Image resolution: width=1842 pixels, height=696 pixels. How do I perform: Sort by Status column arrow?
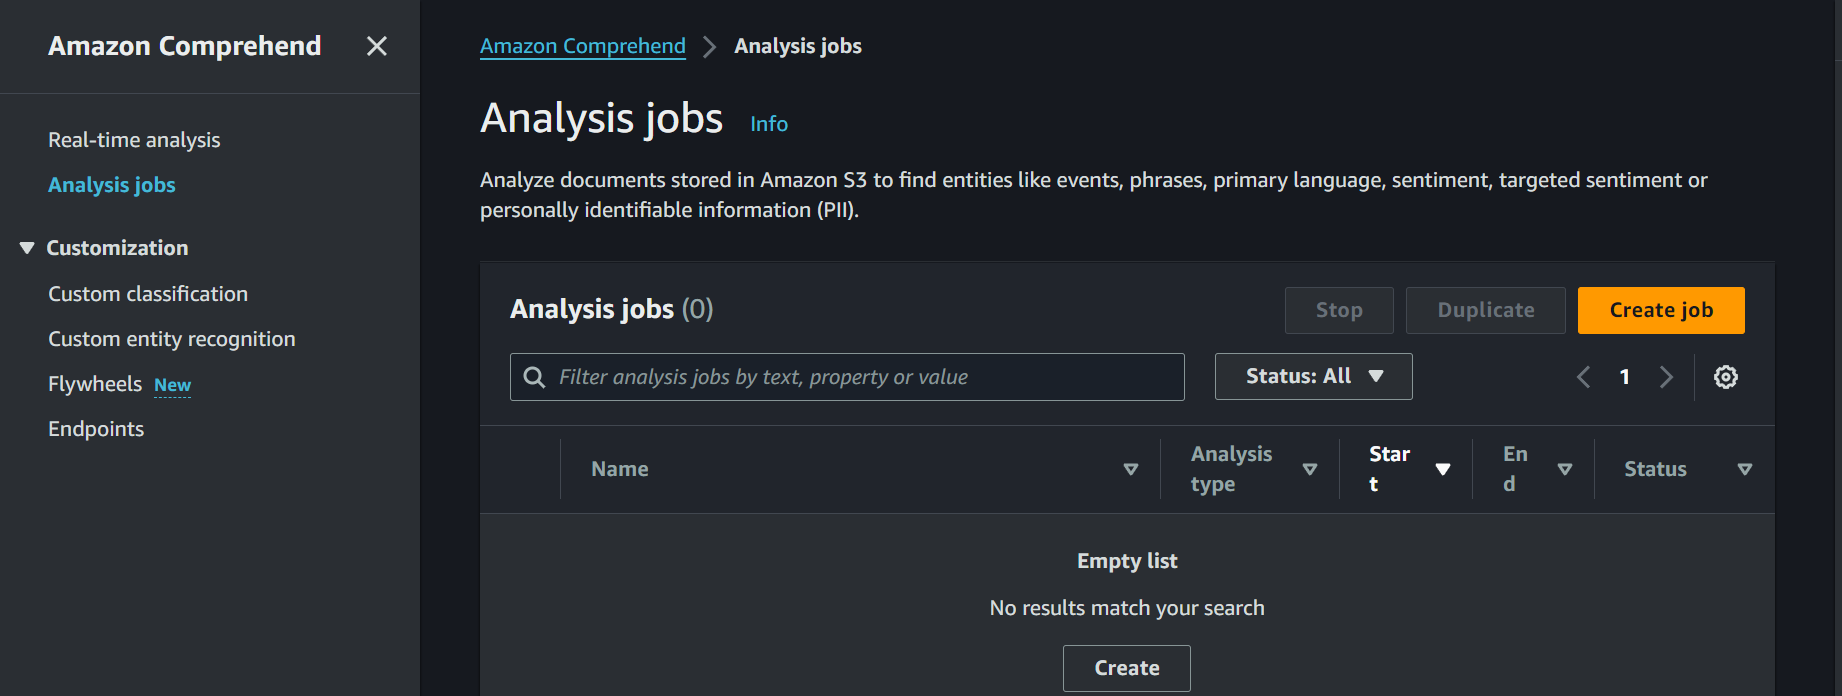[x=1744, y=469]
